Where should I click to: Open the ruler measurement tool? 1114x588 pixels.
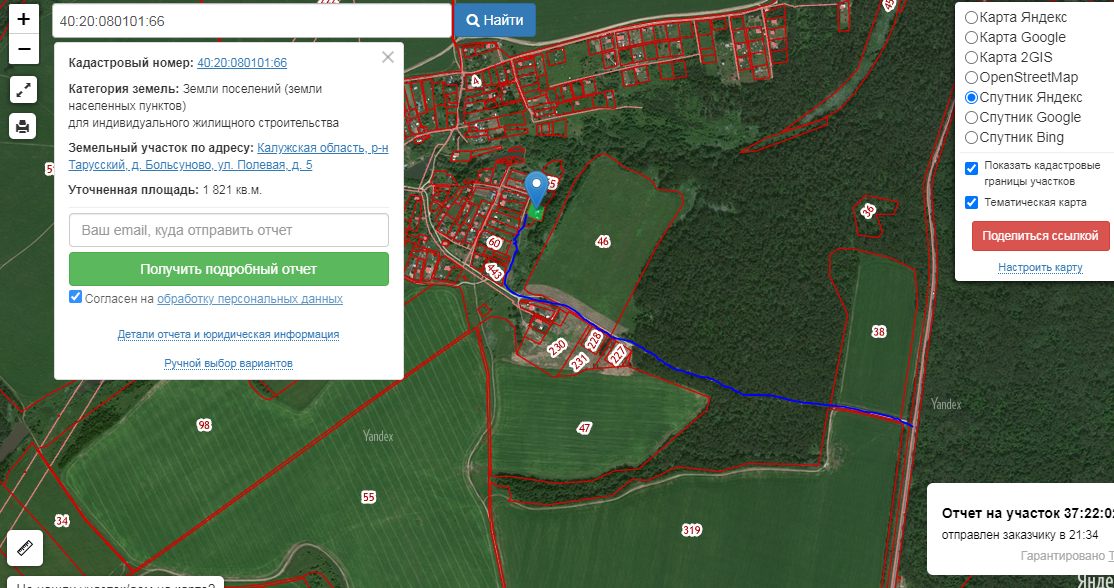[x=25, y=549]
